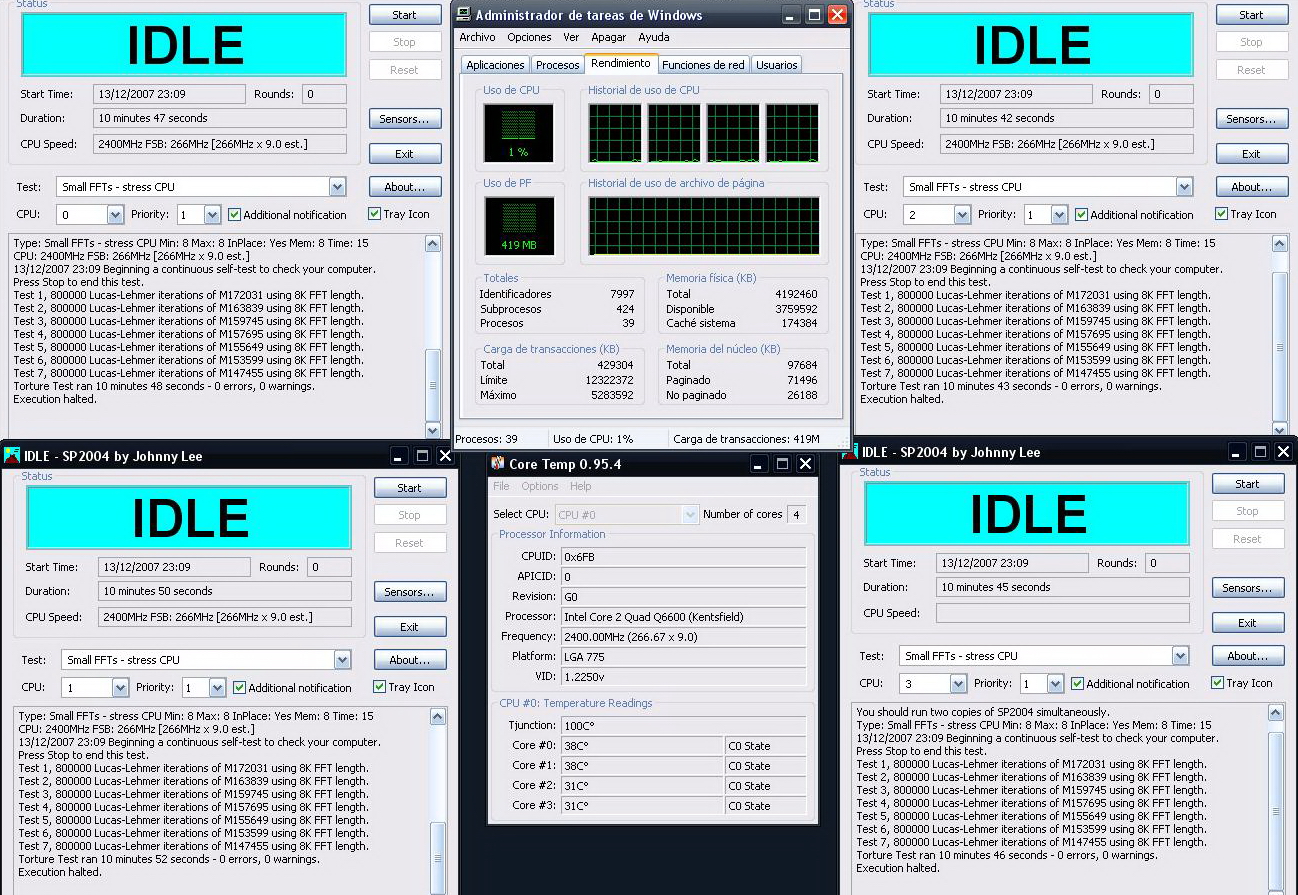
Task: Open the Ver menu in Task Manager
Action: (x=571, y=37)
